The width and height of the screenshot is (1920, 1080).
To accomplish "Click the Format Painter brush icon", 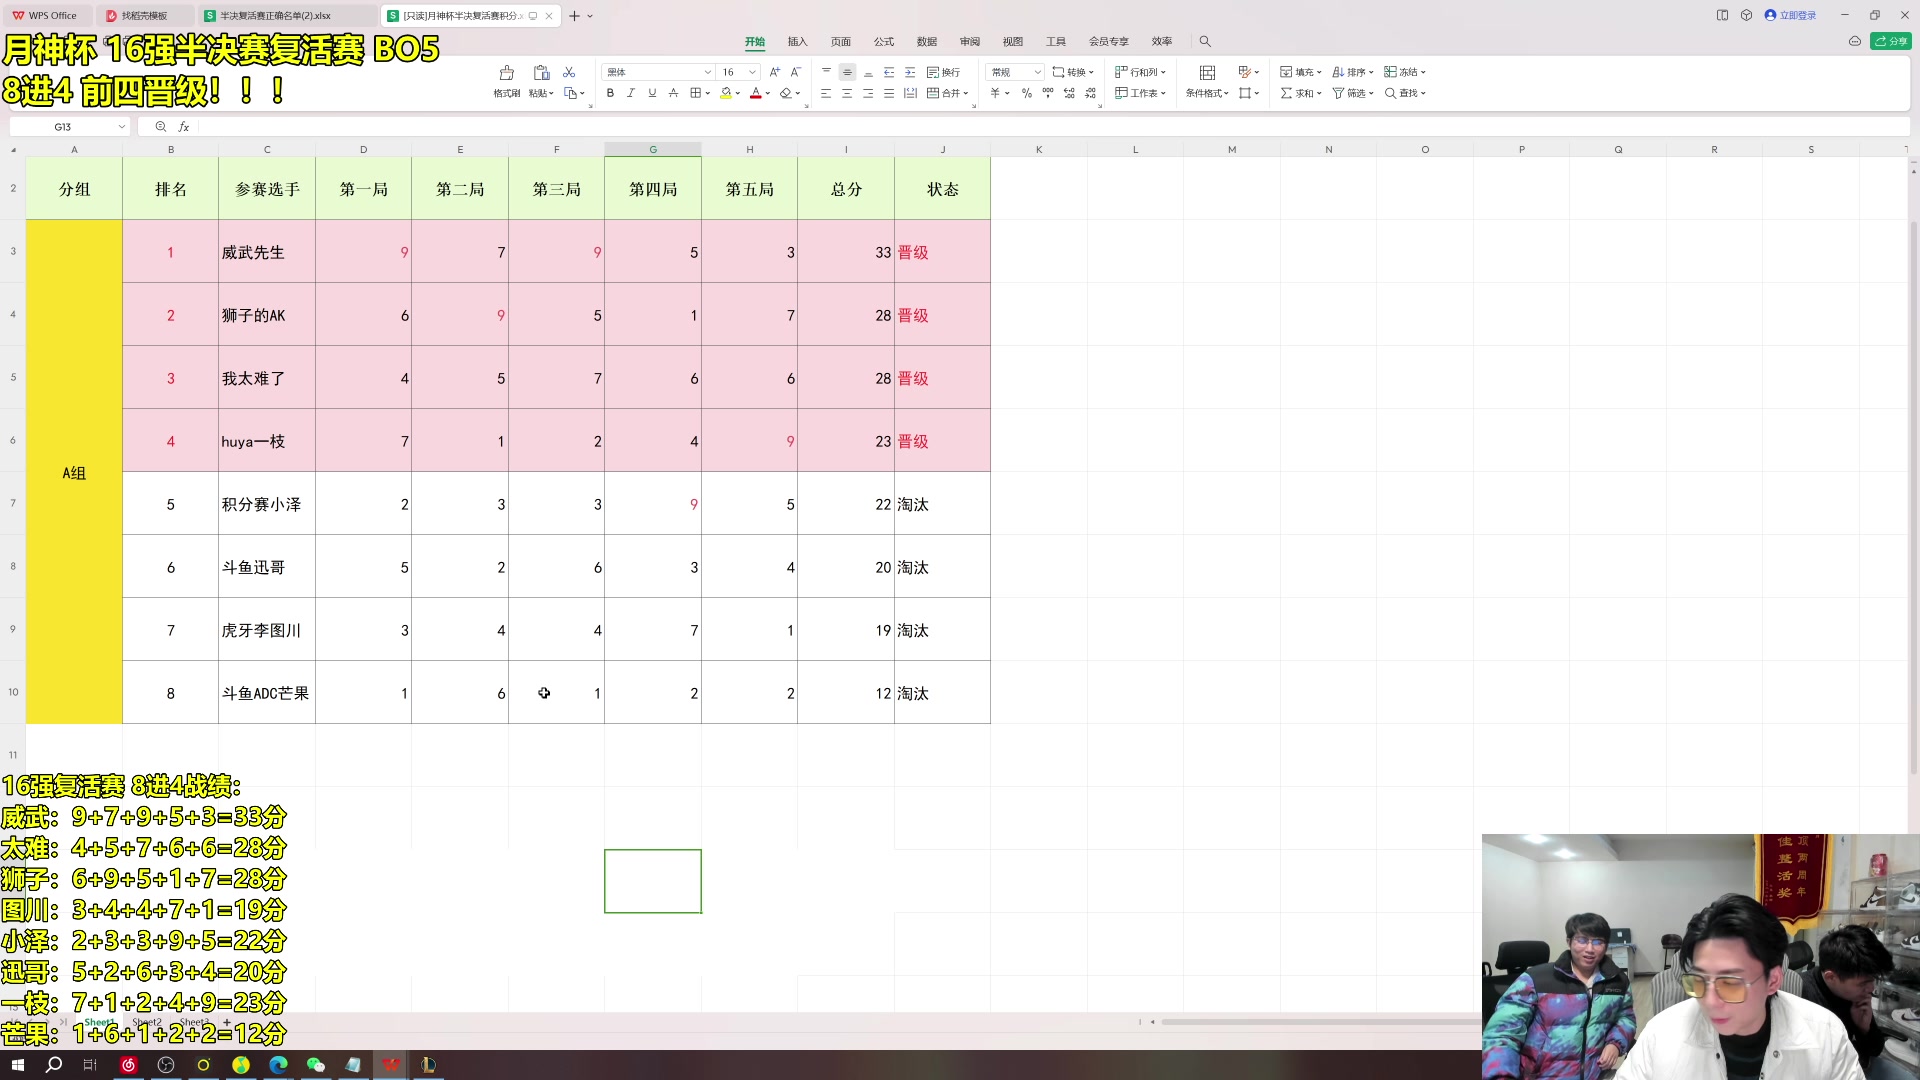I will (x=506, y=73).
